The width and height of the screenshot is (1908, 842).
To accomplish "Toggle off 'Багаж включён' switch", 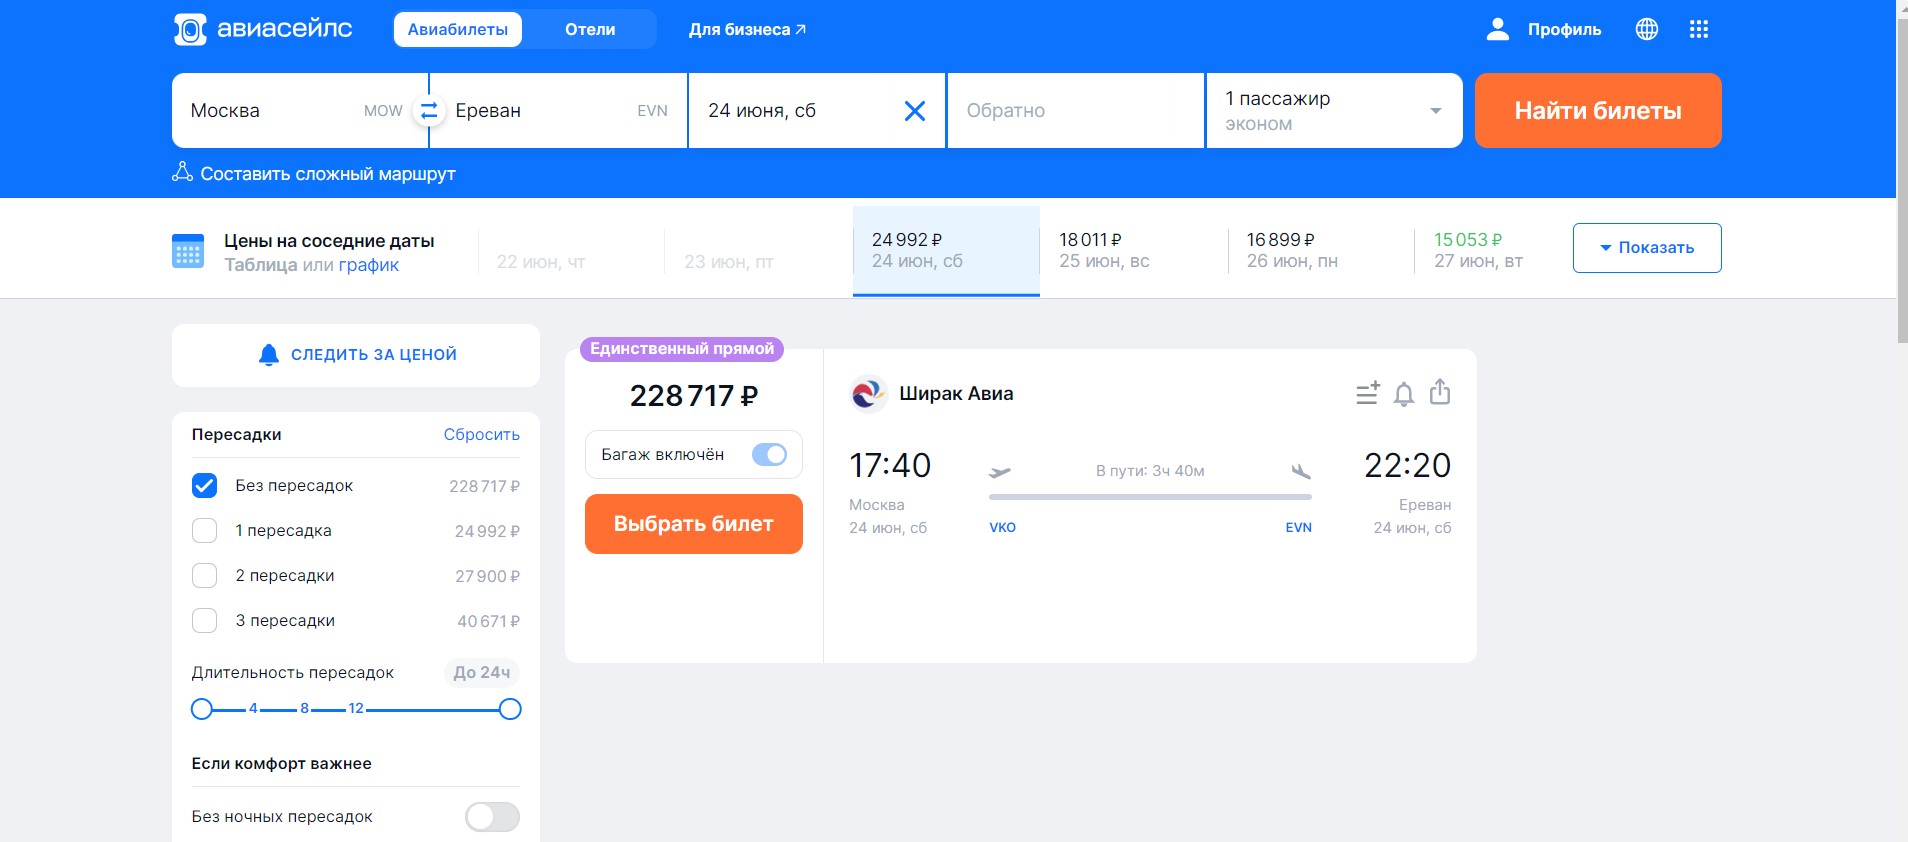I will click(769, 455).
